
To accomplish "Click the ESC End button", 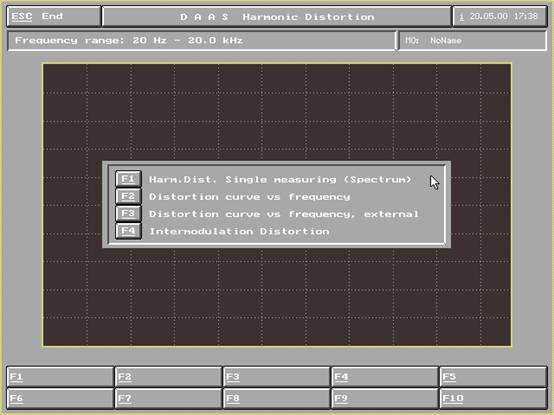I will pos(54,16).
